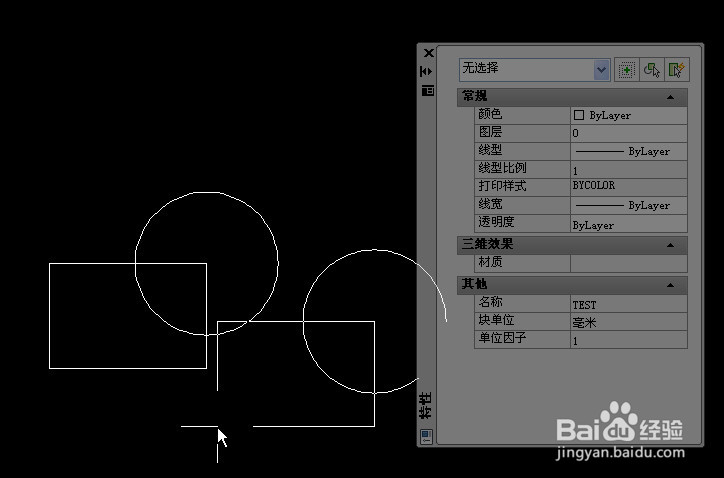Click the 打印样式 BYCOLOR value
Screen dimensions: 724x478
pyautogui.click(x=629, y=187)
